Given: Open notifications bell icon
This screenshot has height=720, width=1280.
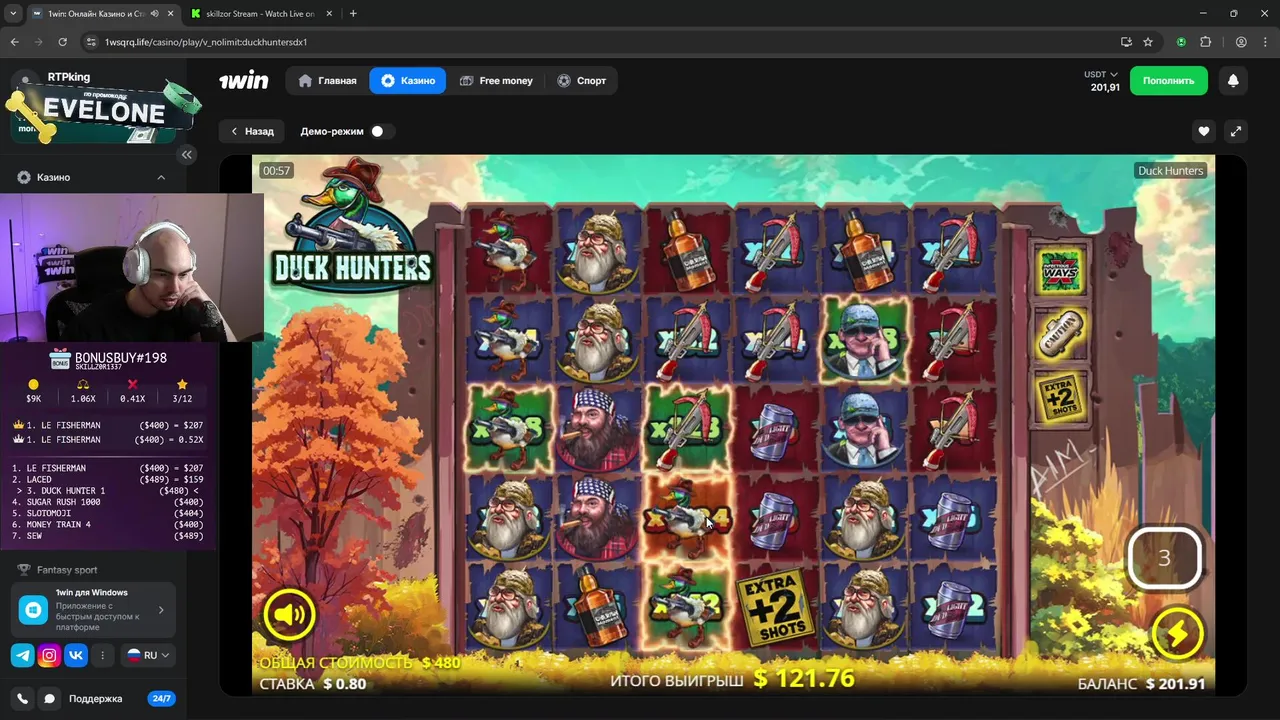Looking at the screenshot, I should pos(1233,81).
